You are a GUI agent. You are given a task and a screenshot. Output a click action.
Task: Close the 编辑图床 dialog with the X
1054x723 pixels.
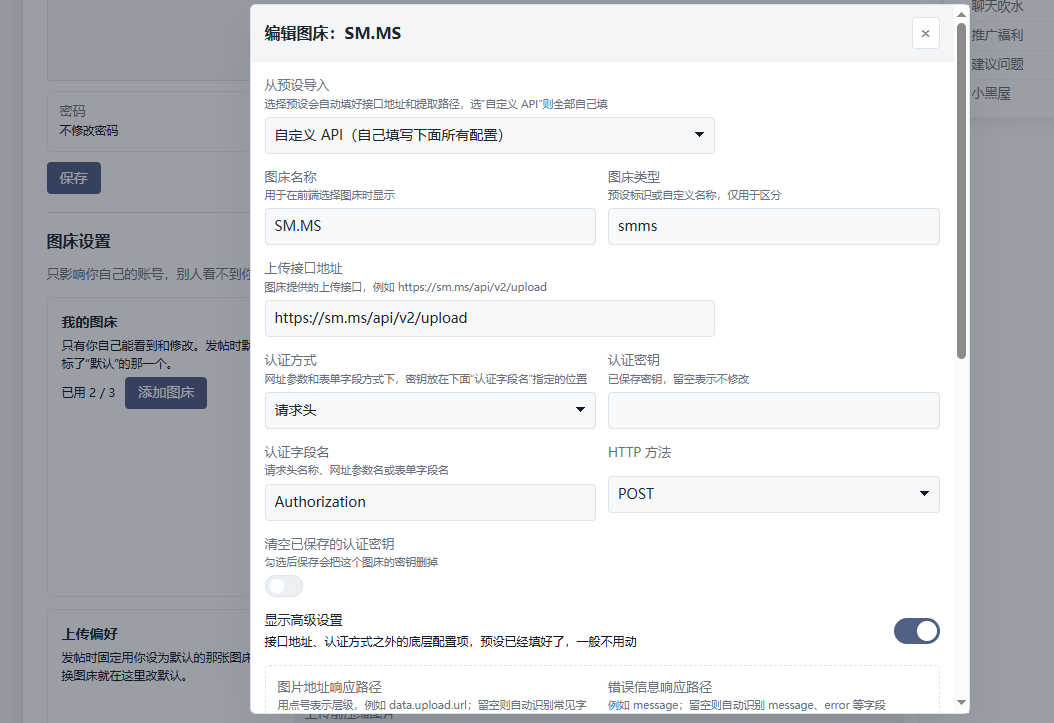click(x=925, y=34)
